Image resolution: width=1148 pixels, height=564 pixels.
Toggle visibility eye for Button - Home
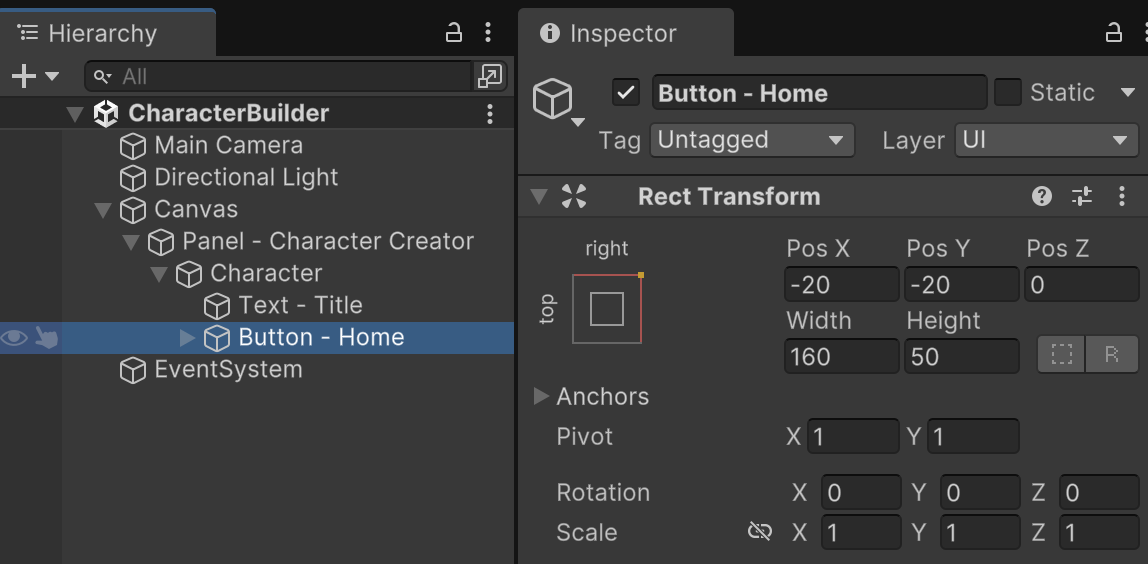pos(14,338)
